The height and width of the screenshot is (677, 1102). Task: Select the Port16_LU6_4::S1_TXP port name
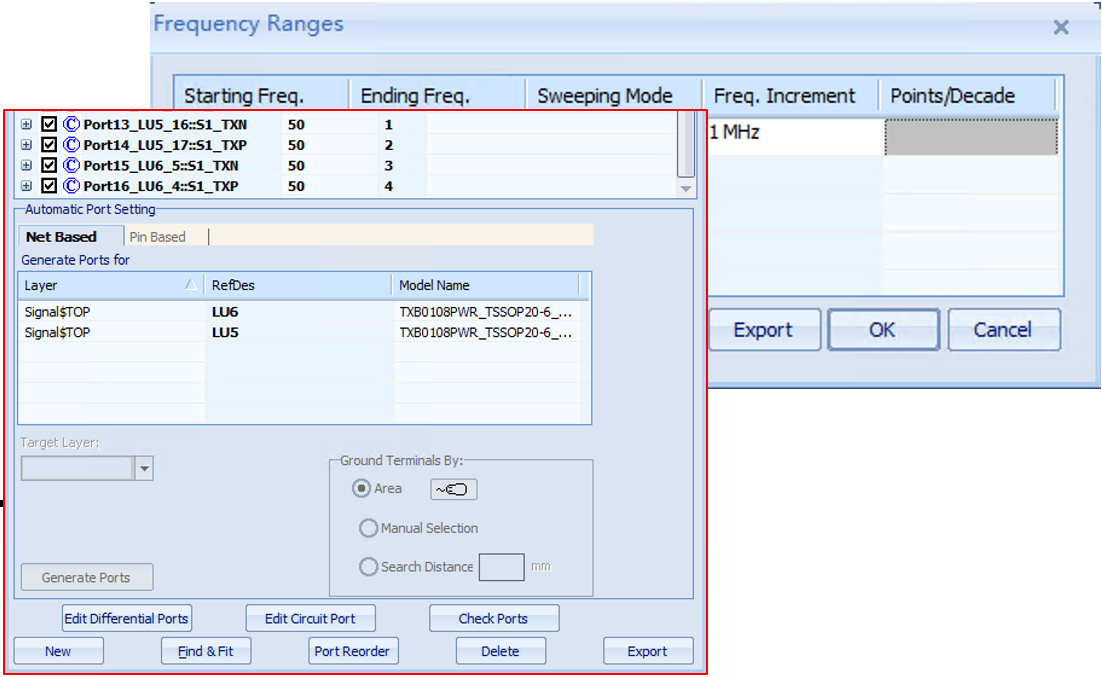tap(161, 186)
